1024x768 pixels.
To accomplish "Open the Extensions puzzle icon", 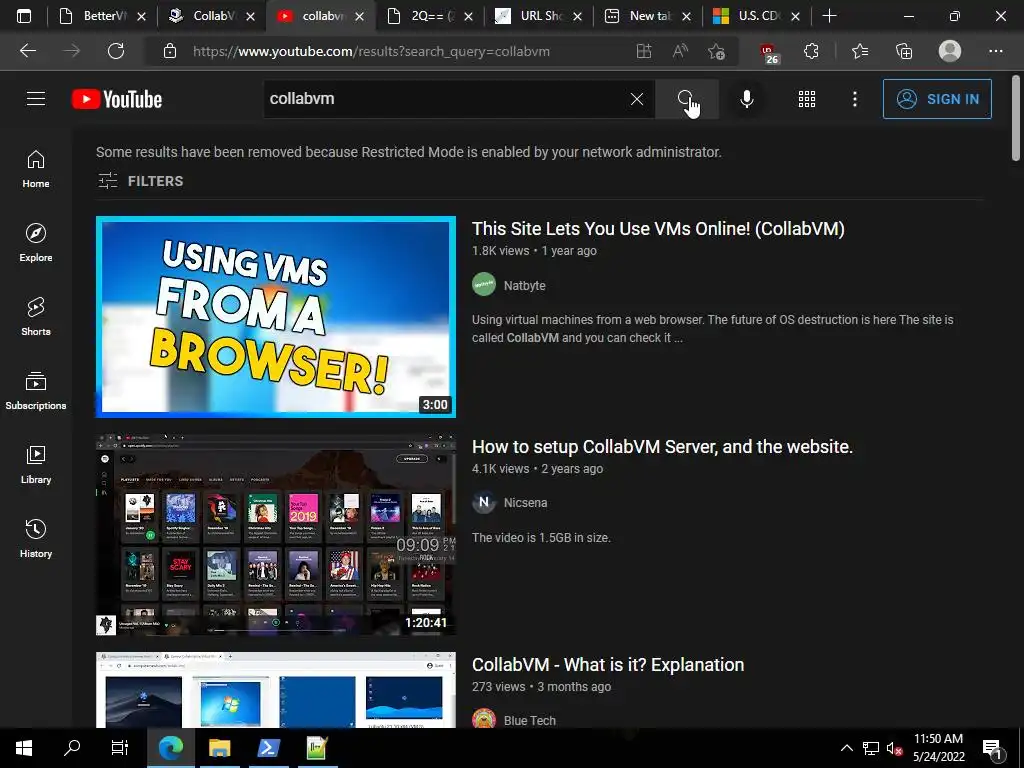I will 811,51.
